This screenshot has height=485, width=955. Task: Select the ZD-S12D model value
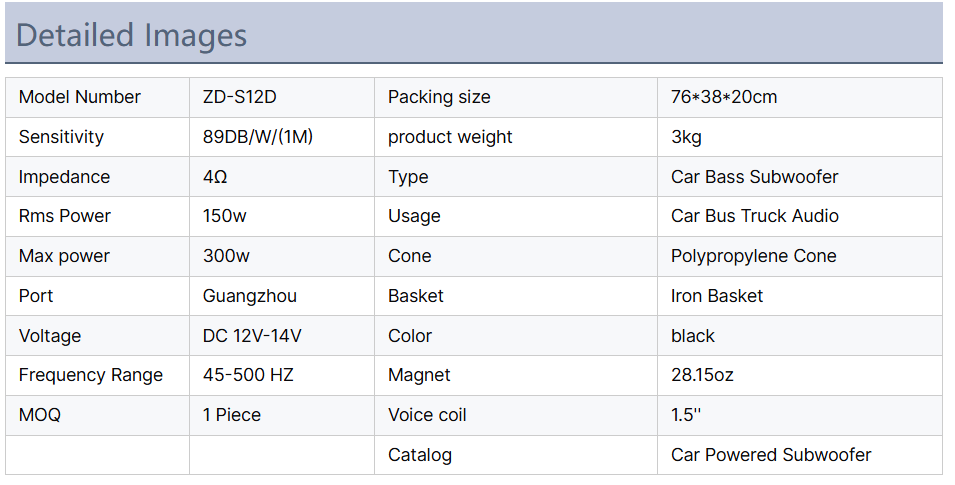point(241,97)
